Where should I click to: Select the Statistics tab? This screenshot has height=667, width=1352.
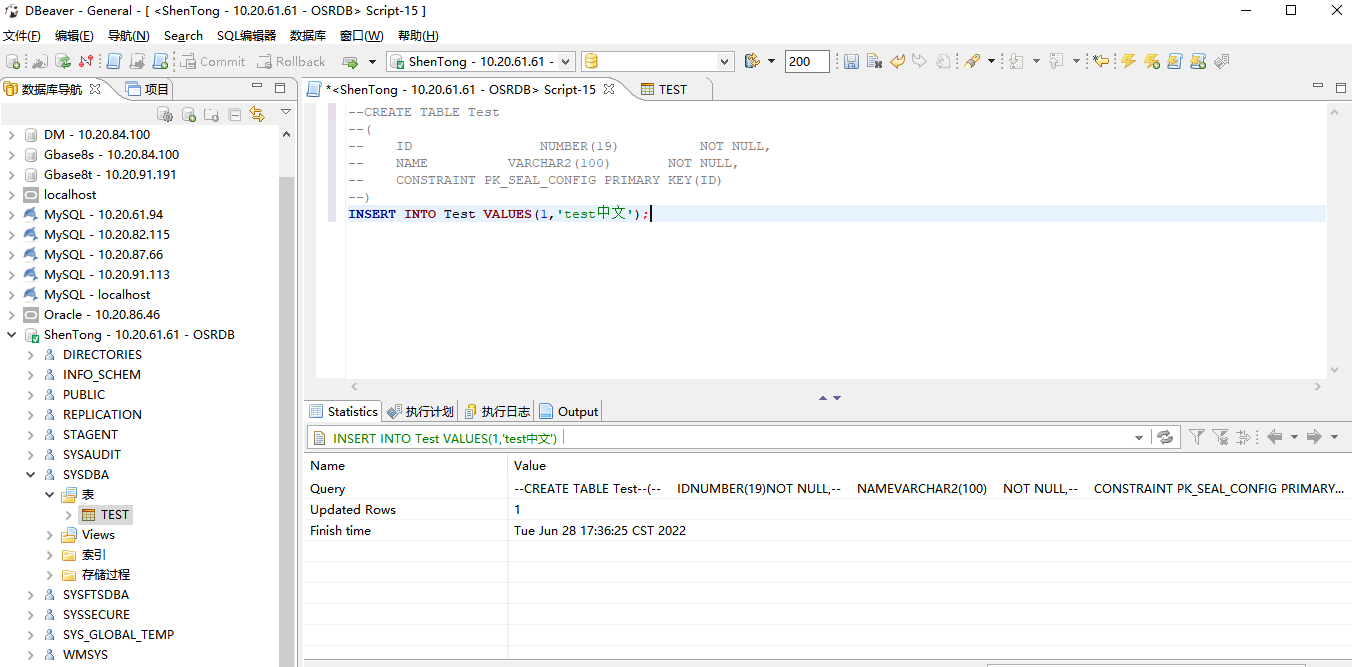(x=343, y=411)
